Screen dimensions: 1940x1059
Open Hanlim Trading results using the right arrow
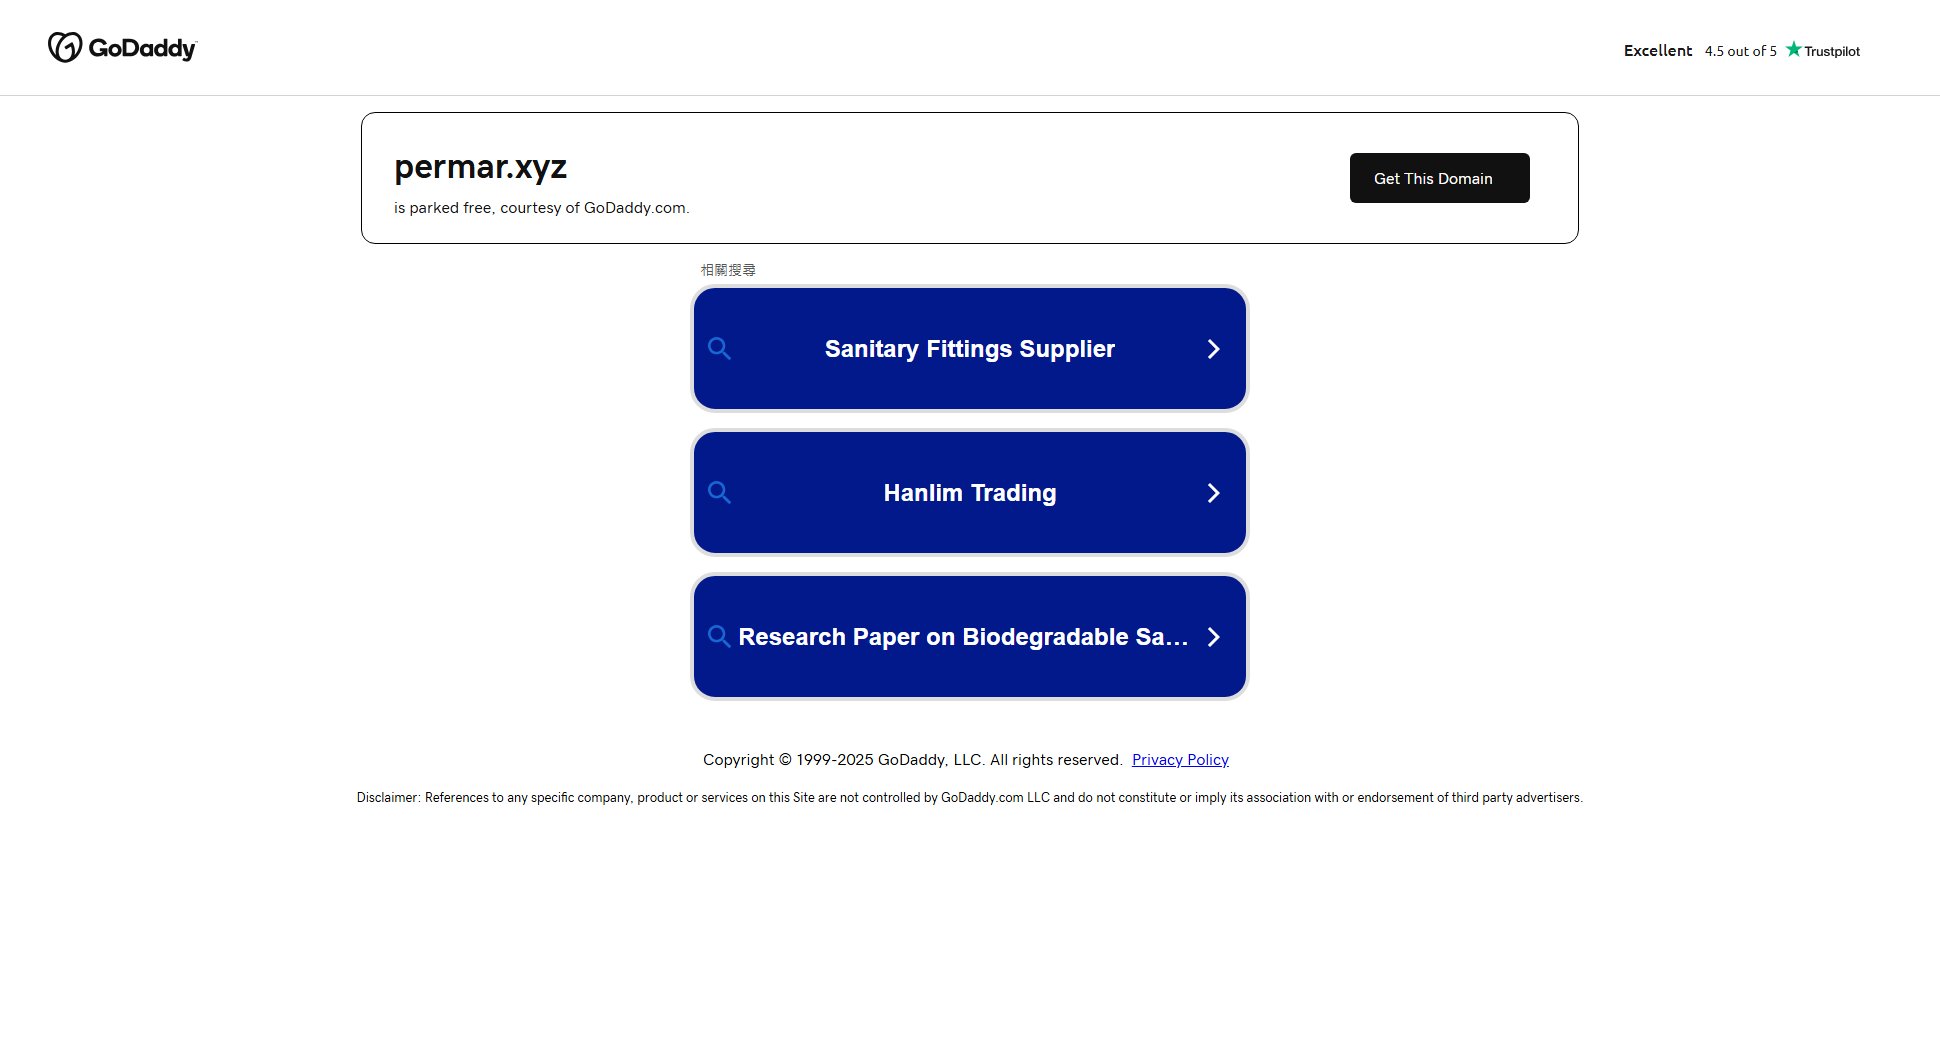click(x=1213, y=492)
